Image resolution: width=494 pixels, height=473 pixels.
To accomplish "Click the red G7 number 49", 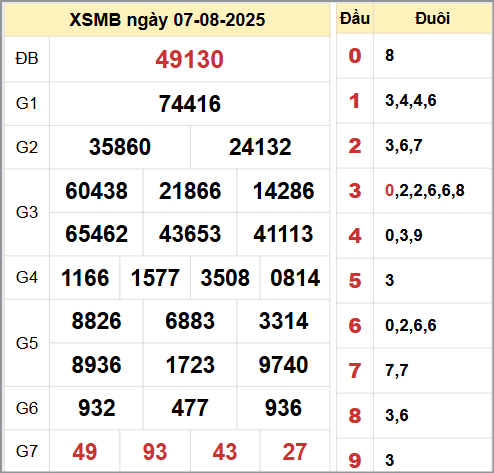I will [85, 452].
